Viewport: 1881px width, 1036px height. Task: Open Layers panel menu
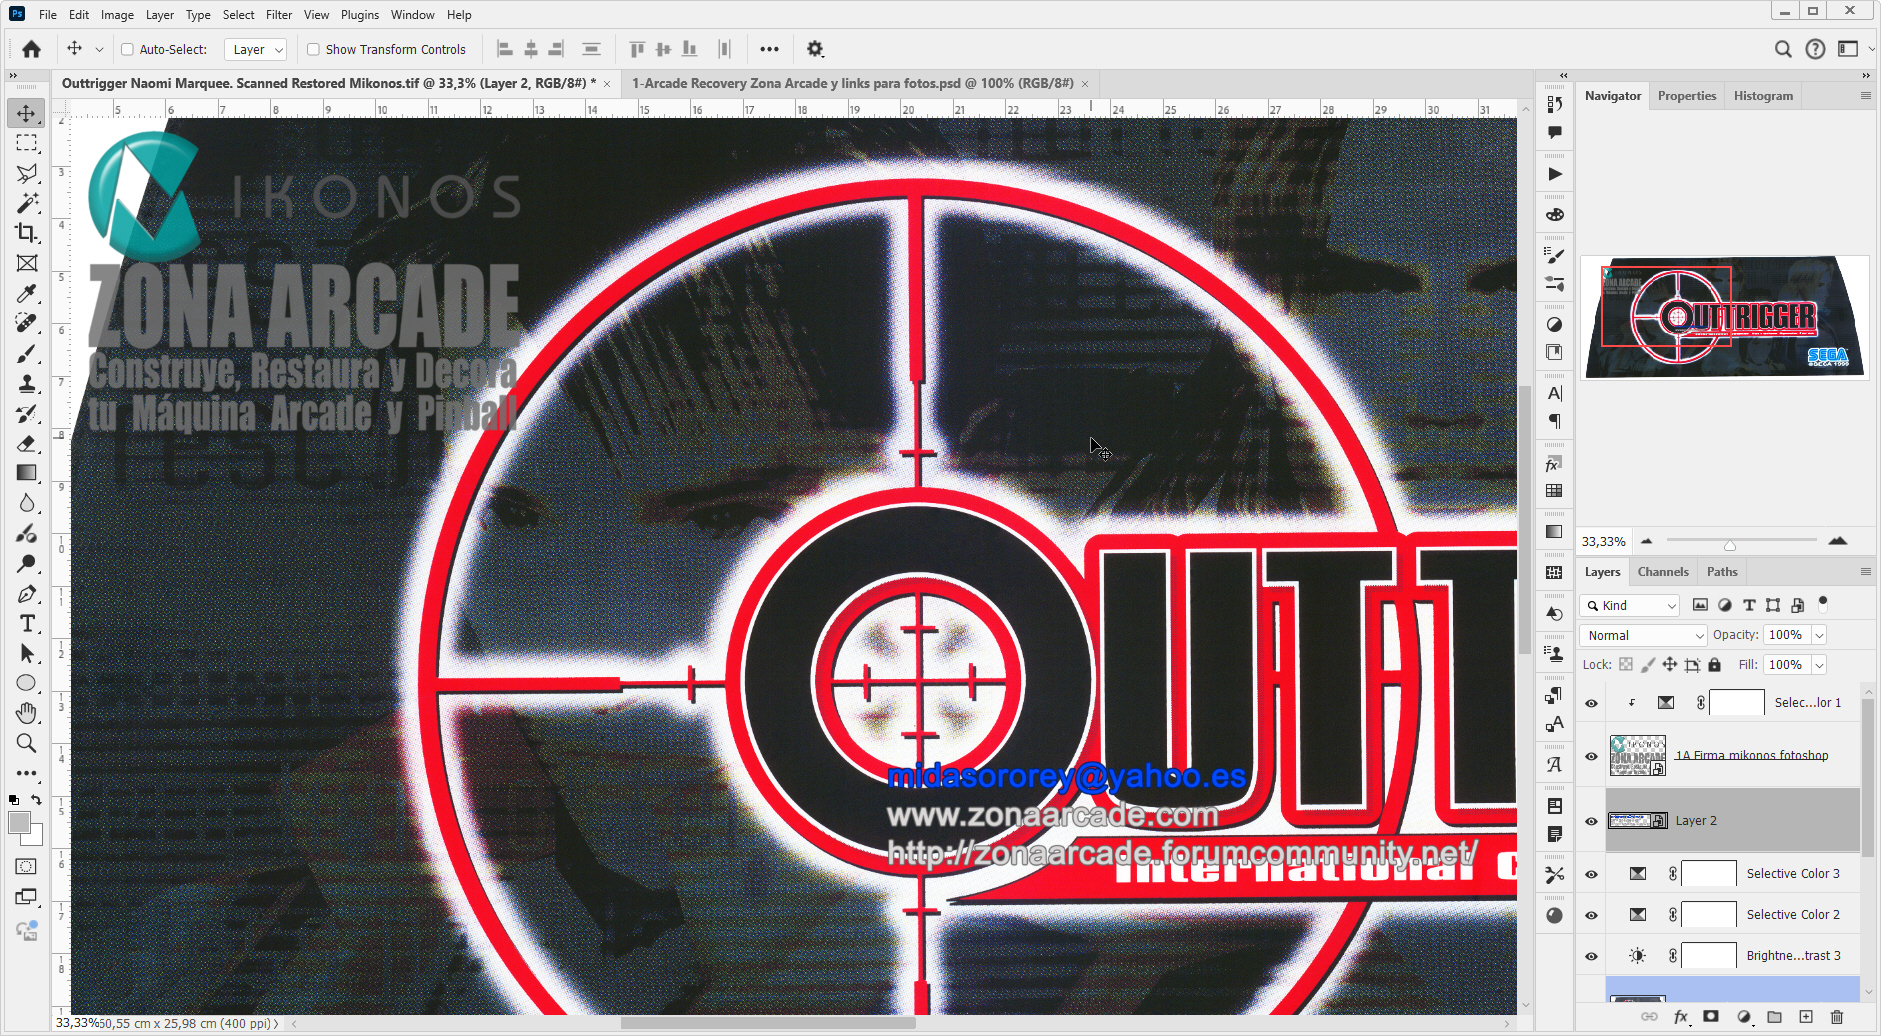pos(1865,572)
